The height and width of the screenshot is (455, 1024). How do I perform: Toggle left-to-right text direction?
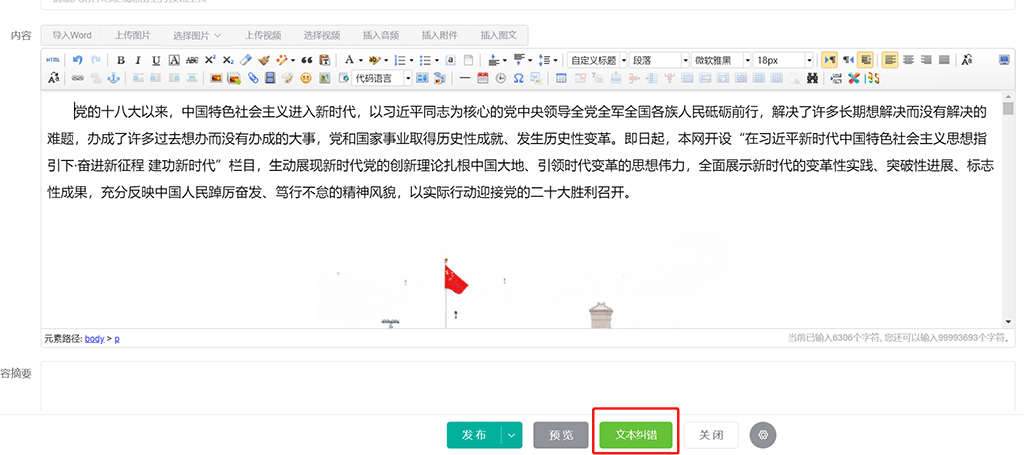click(827, 60)
